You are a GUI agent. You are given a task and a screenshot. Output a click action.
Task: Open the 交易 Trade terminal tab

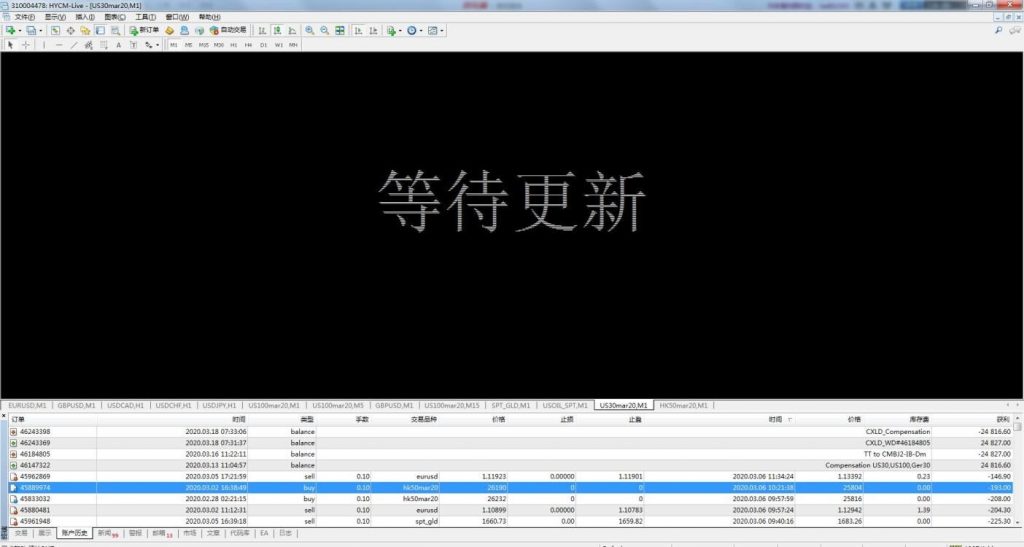point(21,533)
